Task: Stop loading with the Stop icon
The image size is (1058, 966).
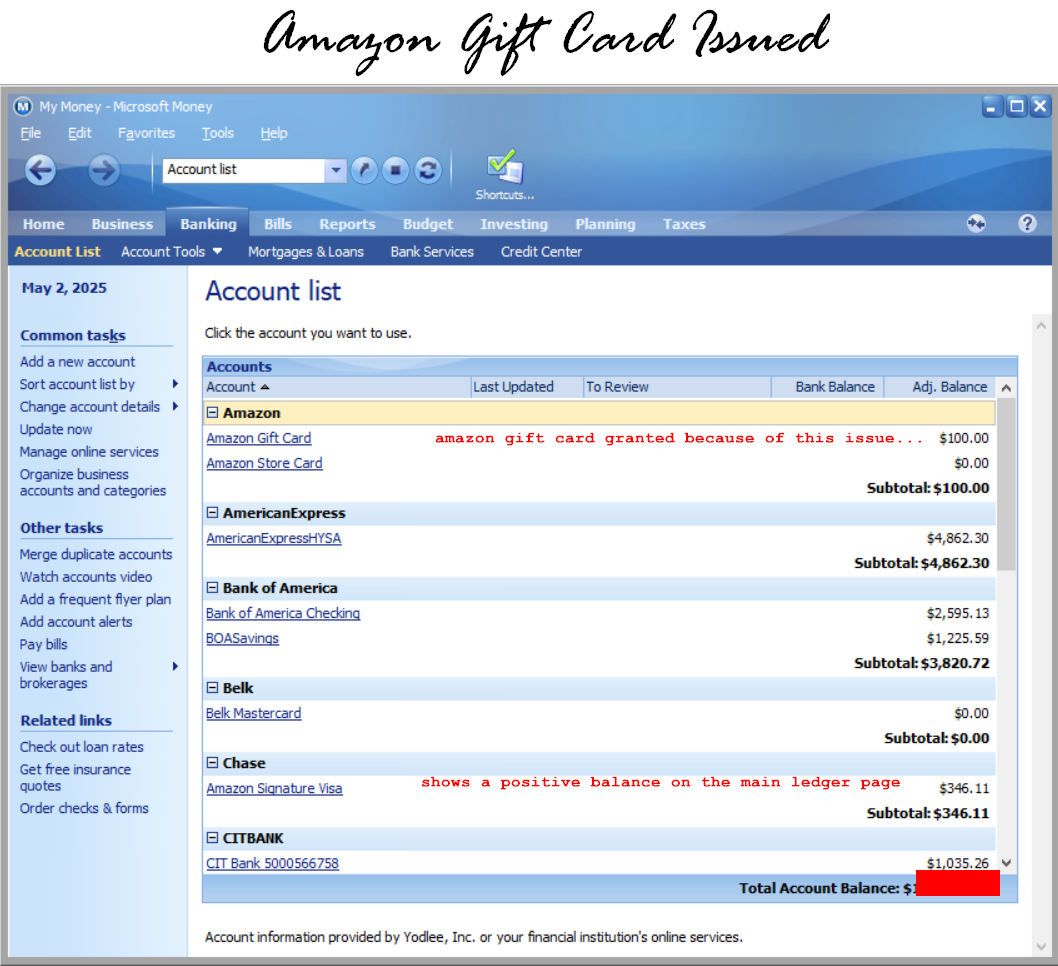Action: coord(395,170)
